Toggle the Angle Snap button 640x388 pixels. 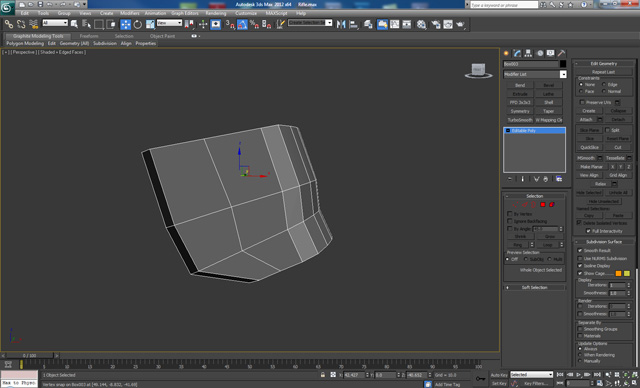(x=242, y=24)
